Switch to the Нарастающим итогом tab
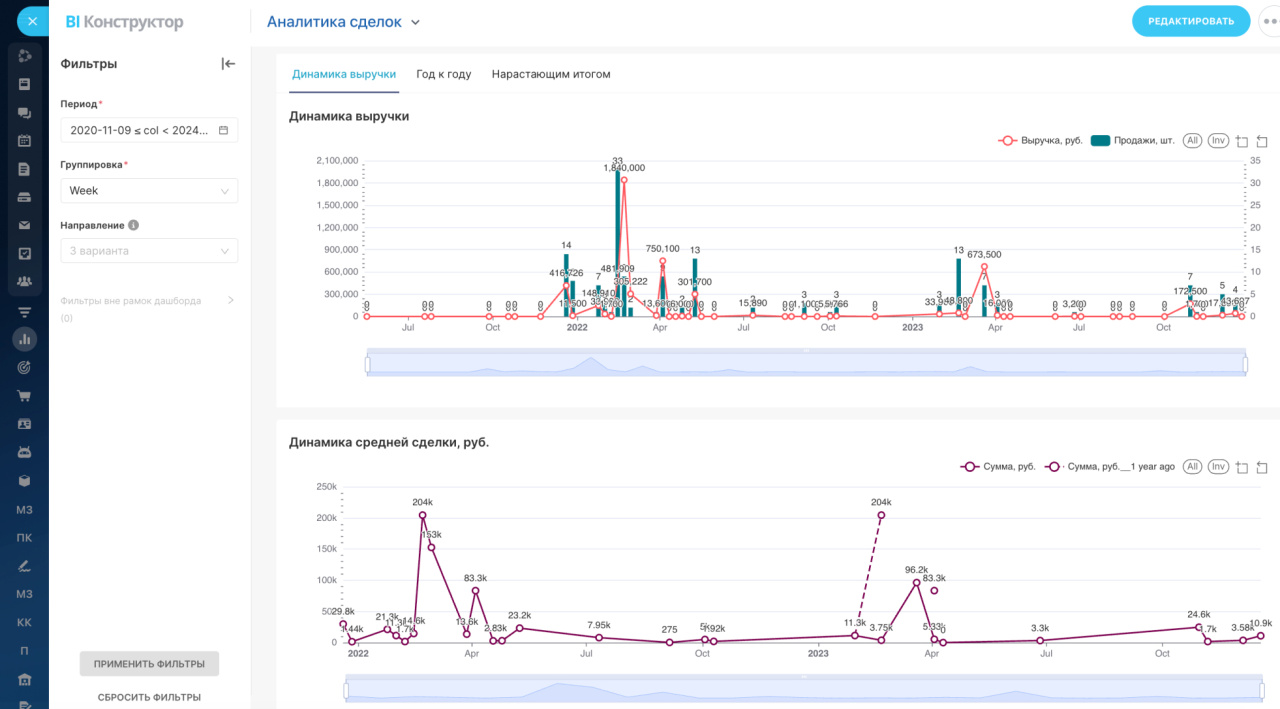Image resolution: width=1280 pixels, height=709 pixels. 551,74
